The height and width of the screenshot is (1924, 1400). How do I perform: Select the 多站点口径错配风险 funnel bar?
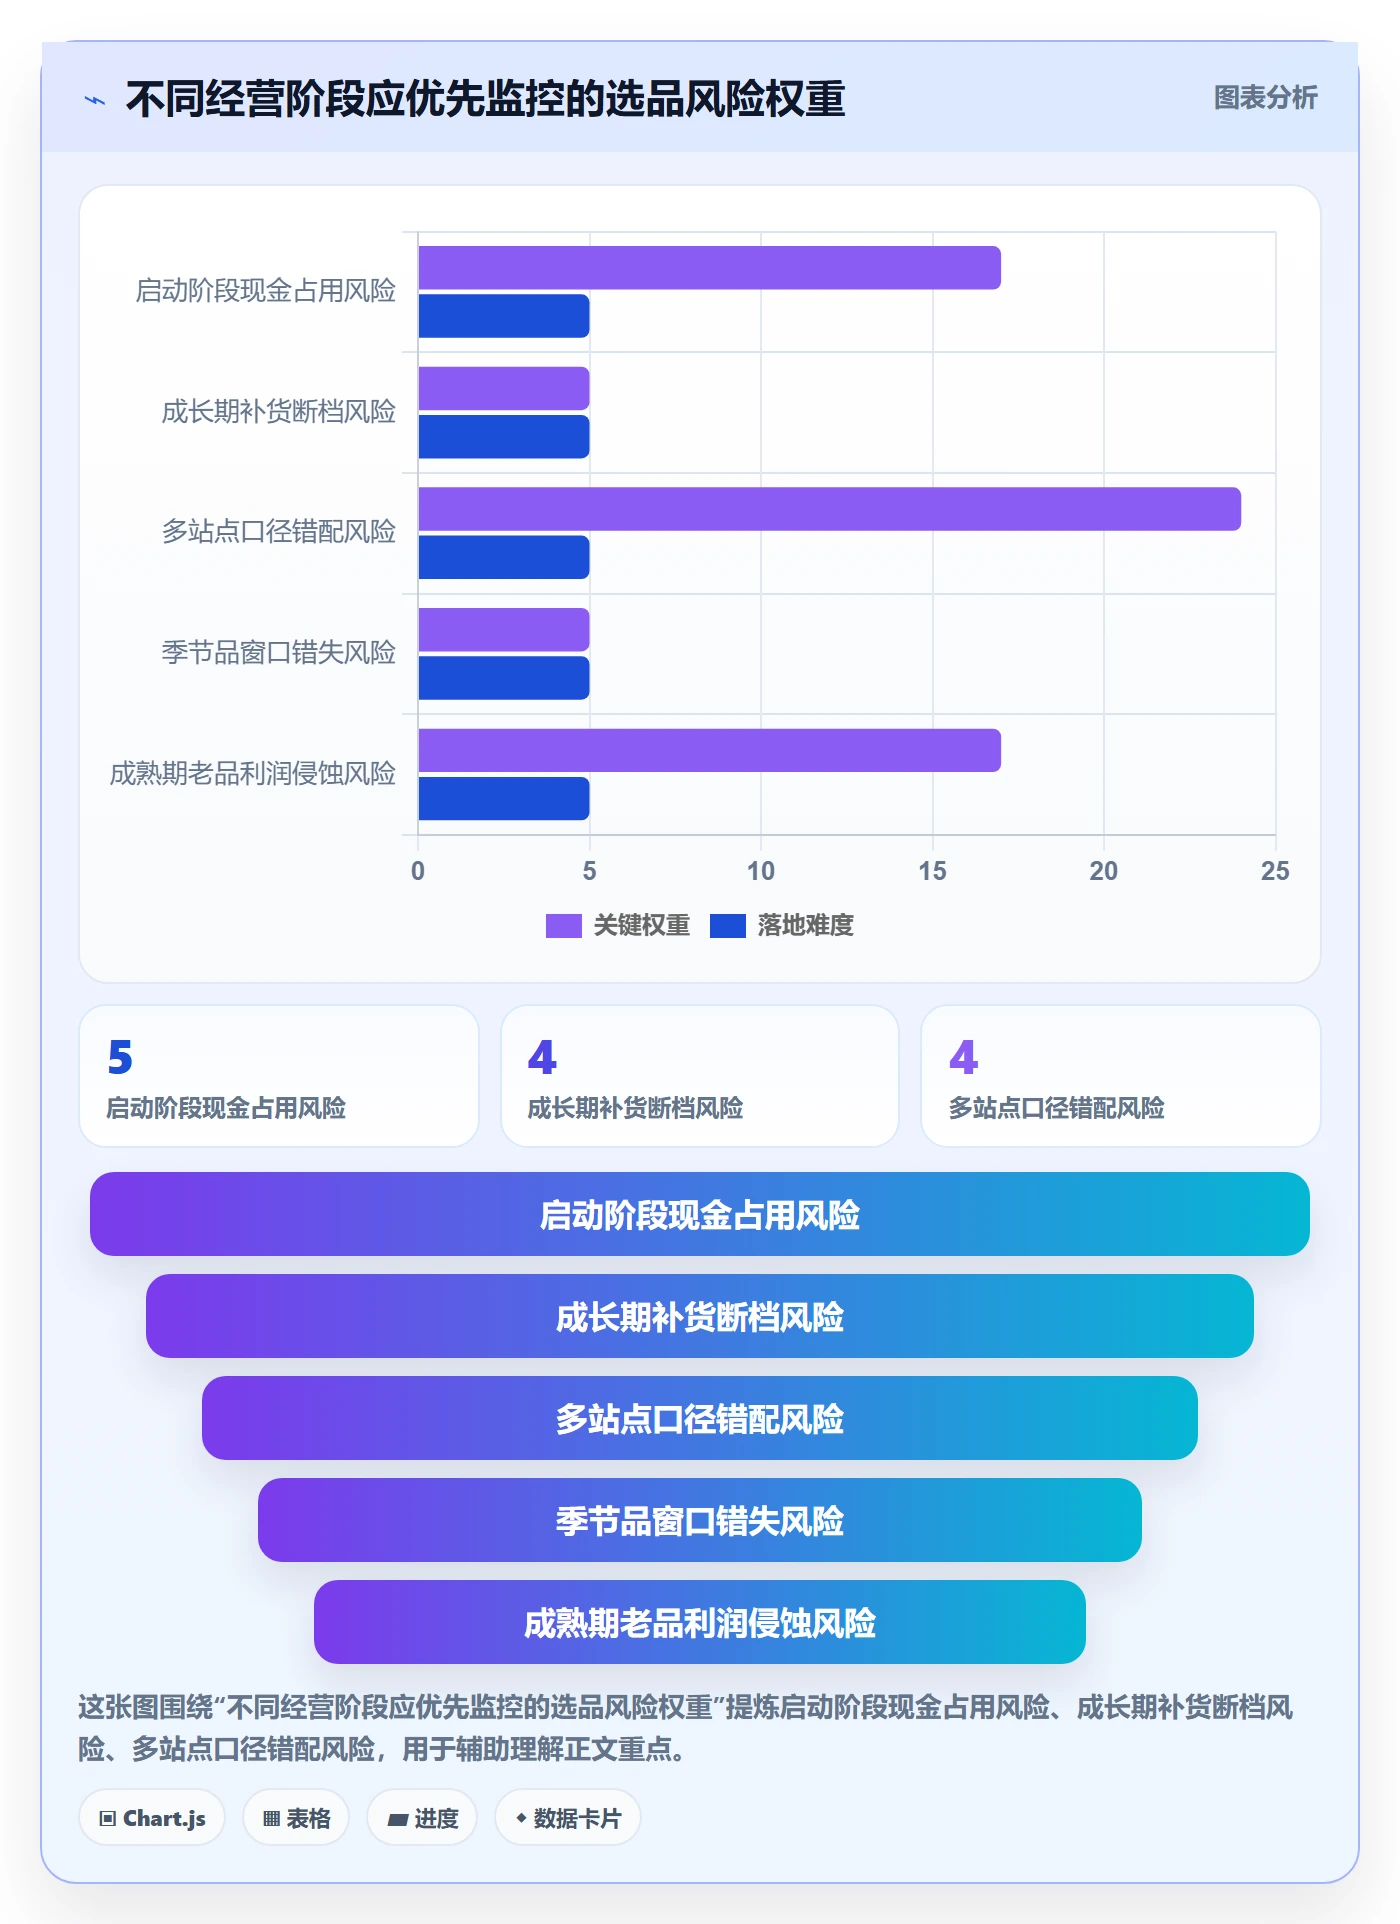click(x=700, y=1418)
